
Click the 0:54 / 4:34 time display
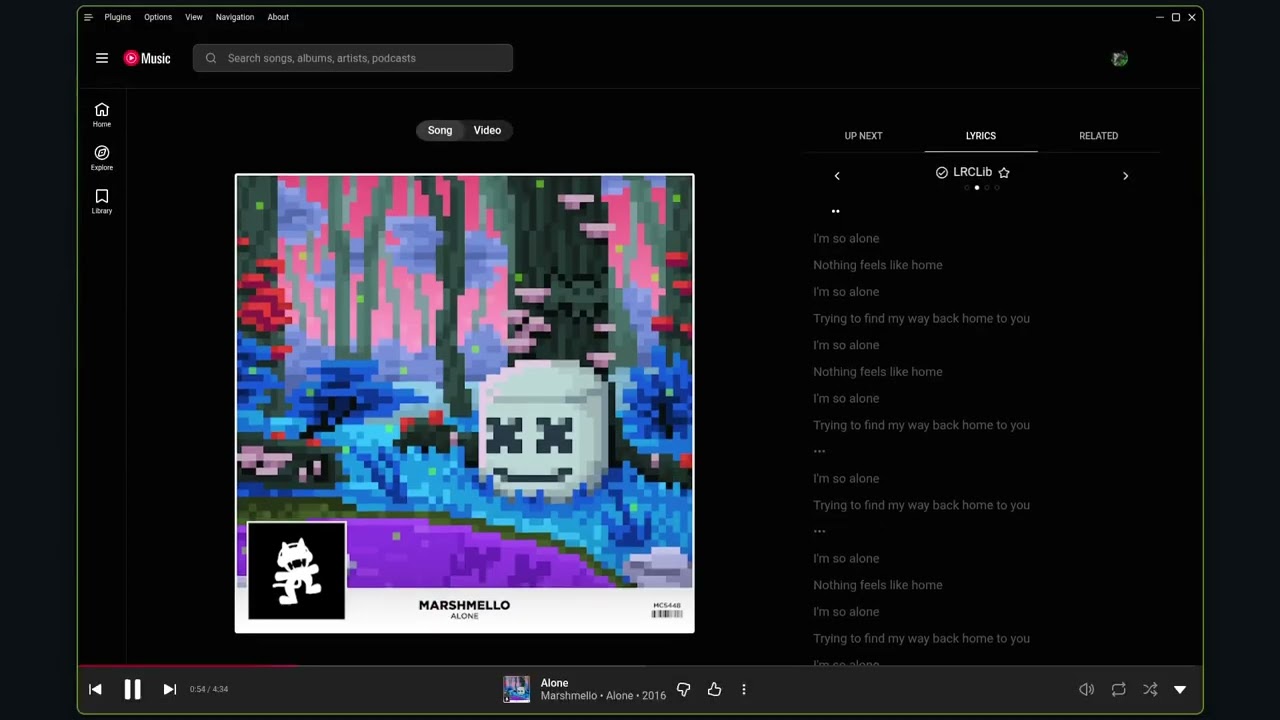coord(209,689)
